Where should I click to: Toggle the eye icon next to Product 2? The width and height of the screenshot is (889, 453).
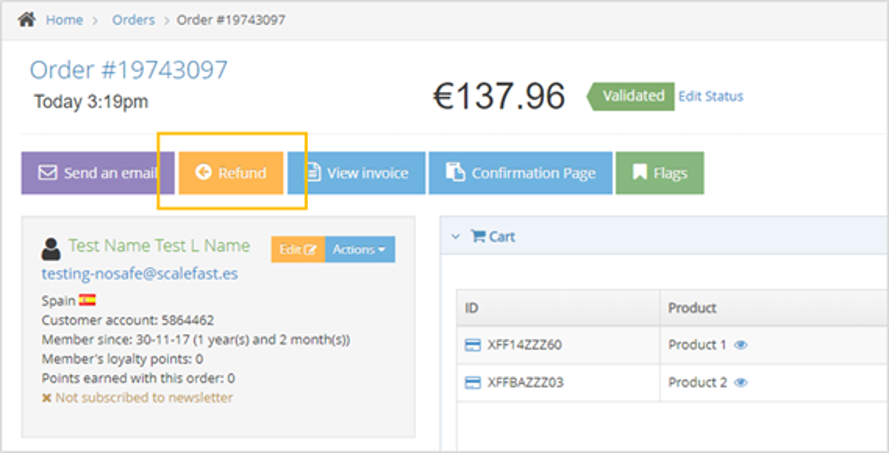tap(741, 383)
